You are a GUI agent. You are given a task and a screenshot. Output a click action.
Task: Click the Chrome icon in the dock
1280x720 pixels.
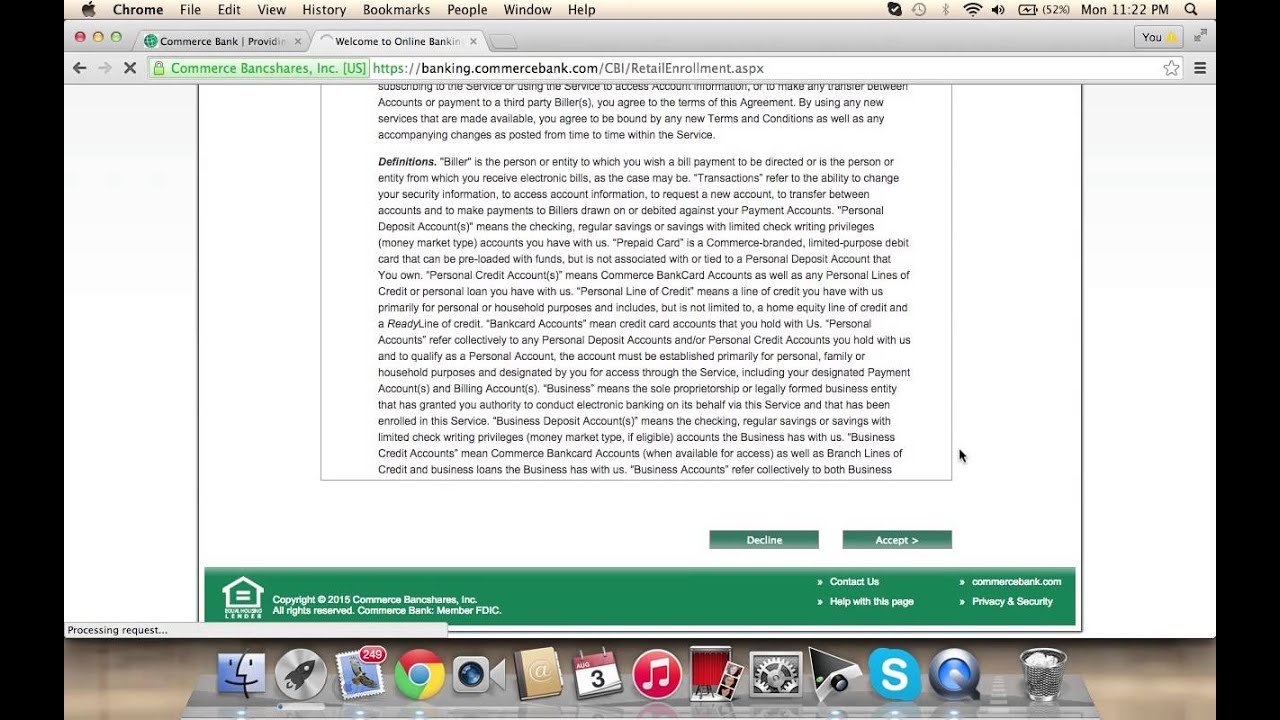419,676
